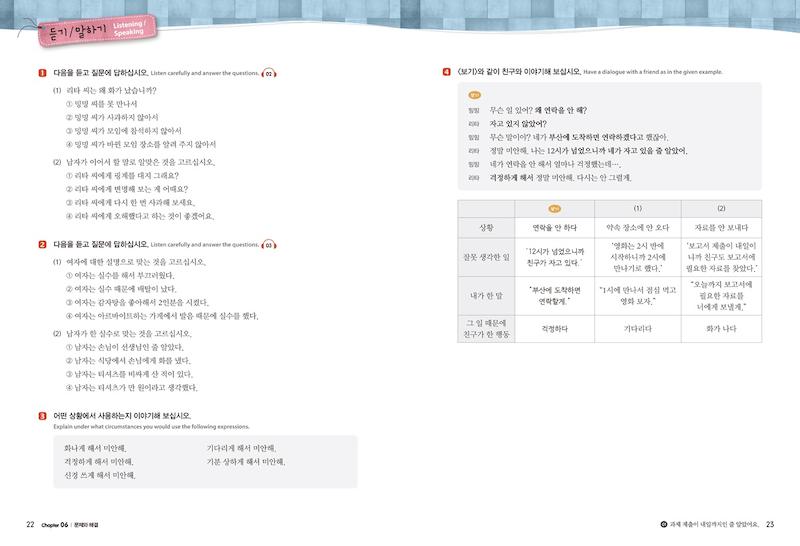Click the cell 12시가 넘었으니까 친구가 자고 있다
The width and height of the screenshot is (800, 546).
[x=555, y=257]
